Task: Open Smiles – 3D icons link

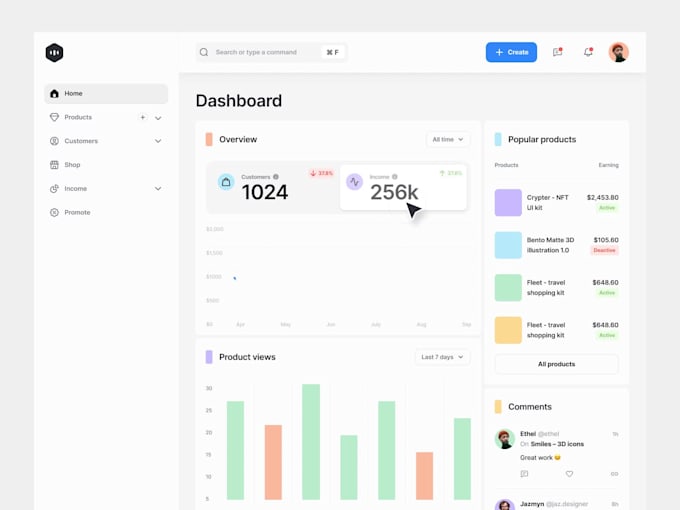Action: [557, 444]
